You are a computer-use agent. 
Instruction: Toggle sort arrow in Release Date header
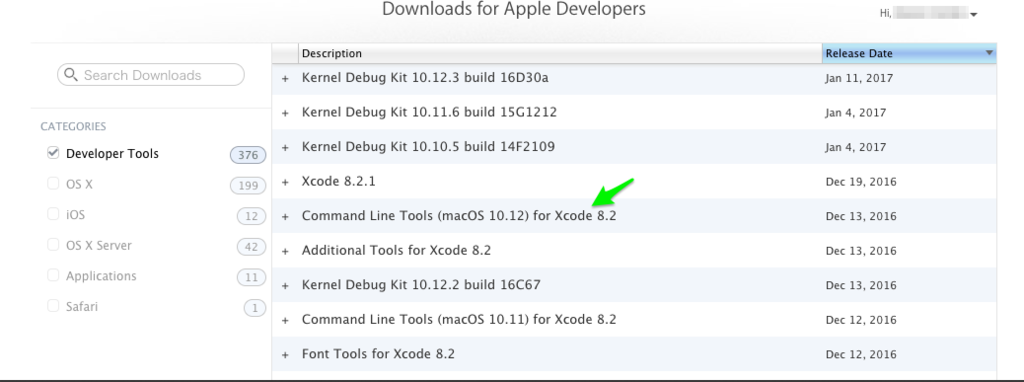pos(989,53)
